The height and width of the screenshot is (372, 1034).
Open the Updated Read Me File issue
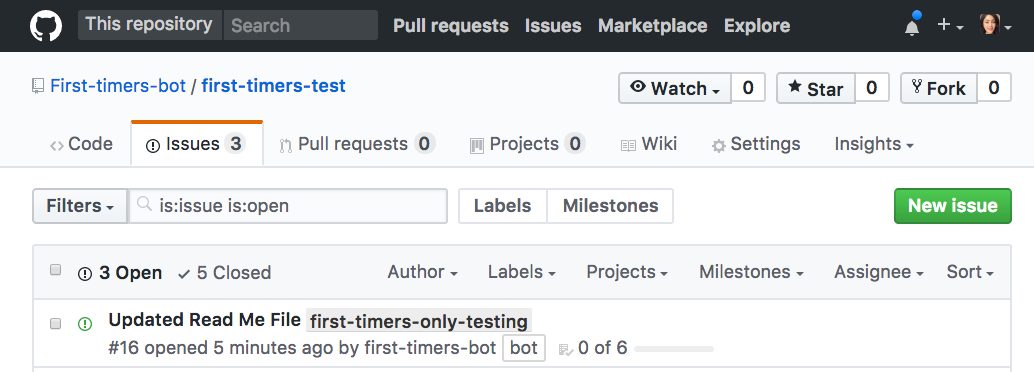(x=204, y=320)
